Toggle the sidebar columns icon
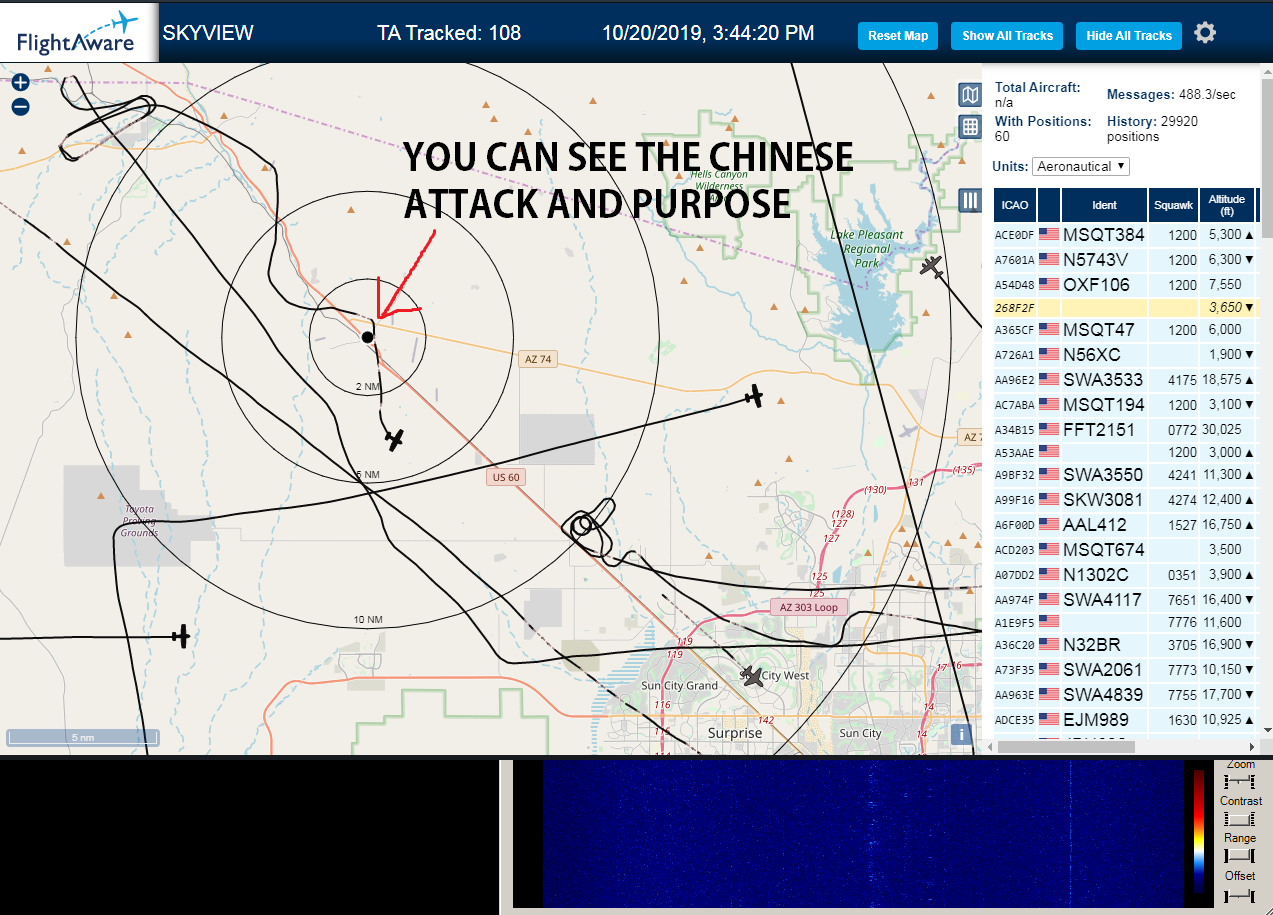The width and height of the screenshot is (1273, 915). [969, 200]
